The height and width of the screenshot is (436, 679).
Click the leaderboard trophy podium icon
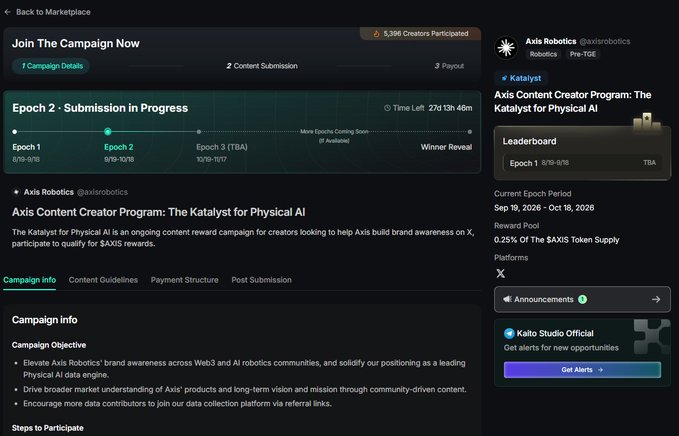[x=647, y=121]
